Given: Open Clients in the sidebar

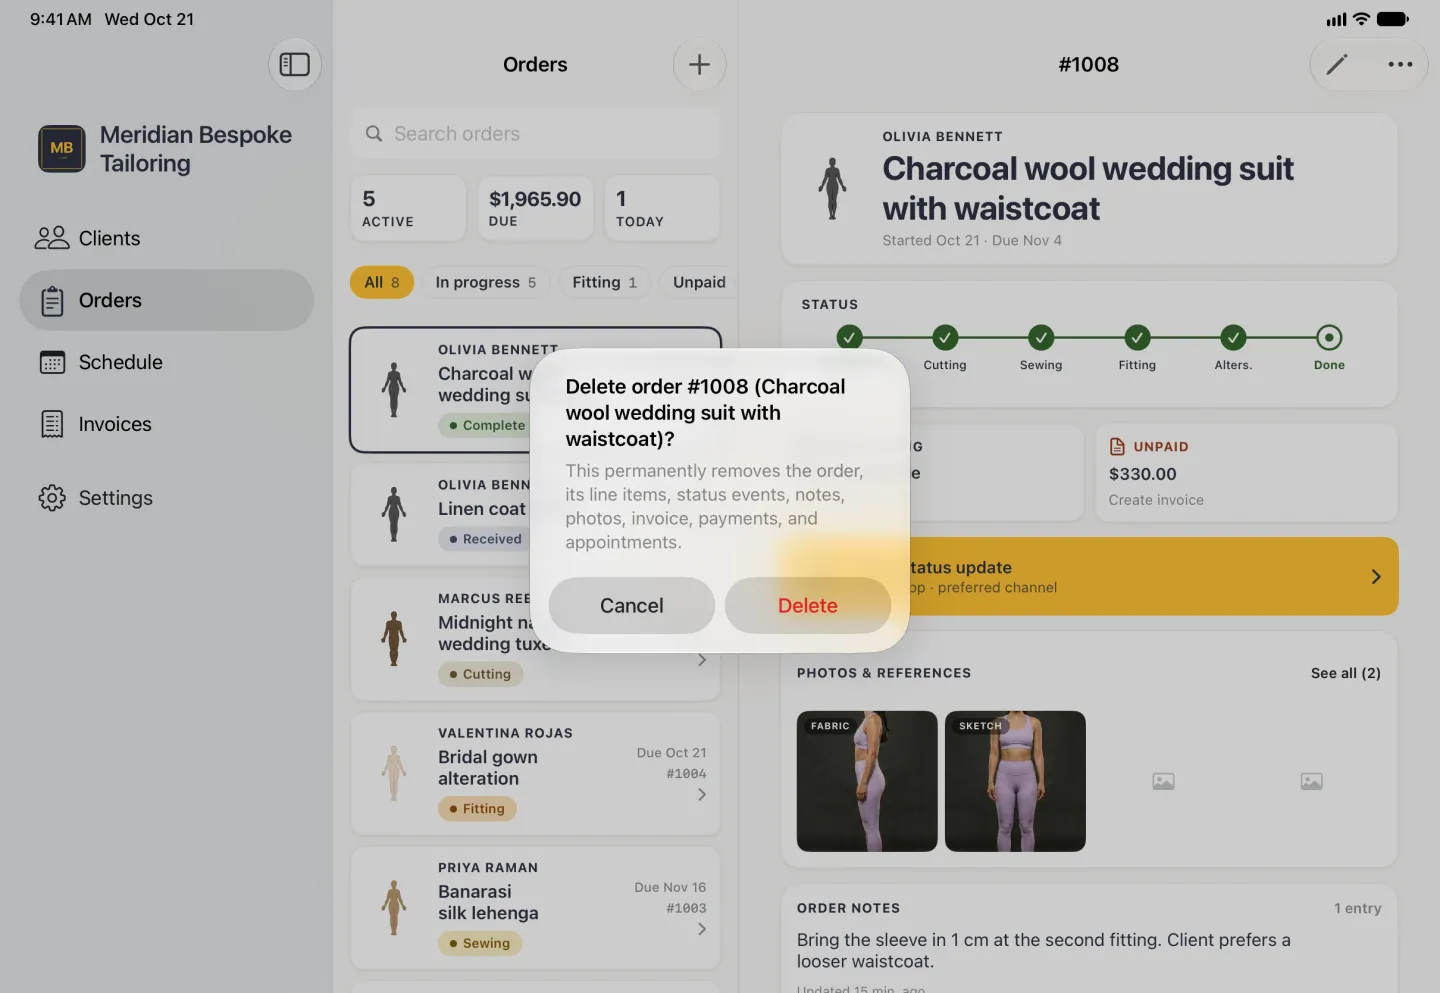Looking at the screenshot, I should tap(166, 238).
